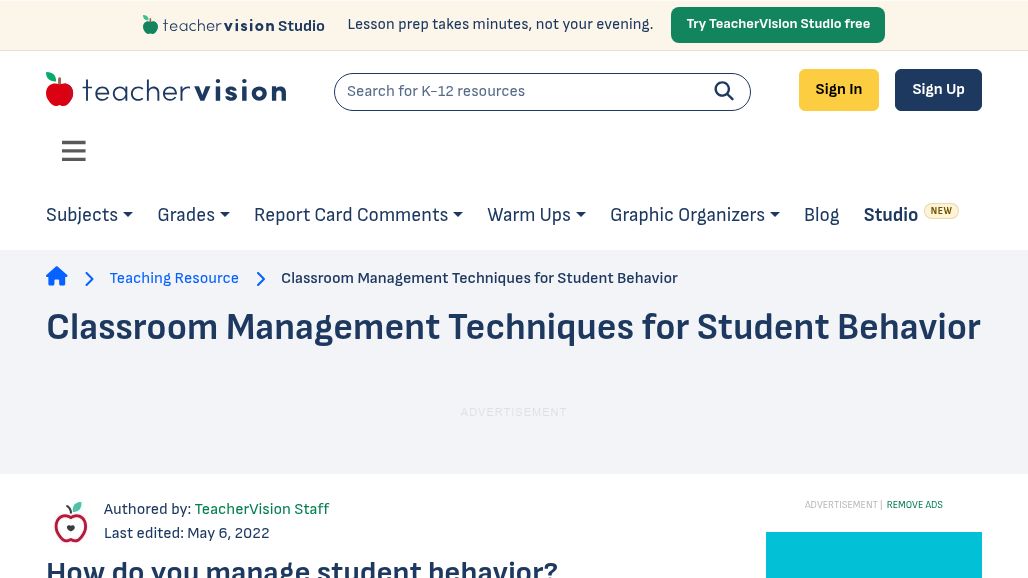Expand the Subjects dropdown menu
Image resolution: width=1028 pixels, height=578 pixels.
tap(89, 215)
